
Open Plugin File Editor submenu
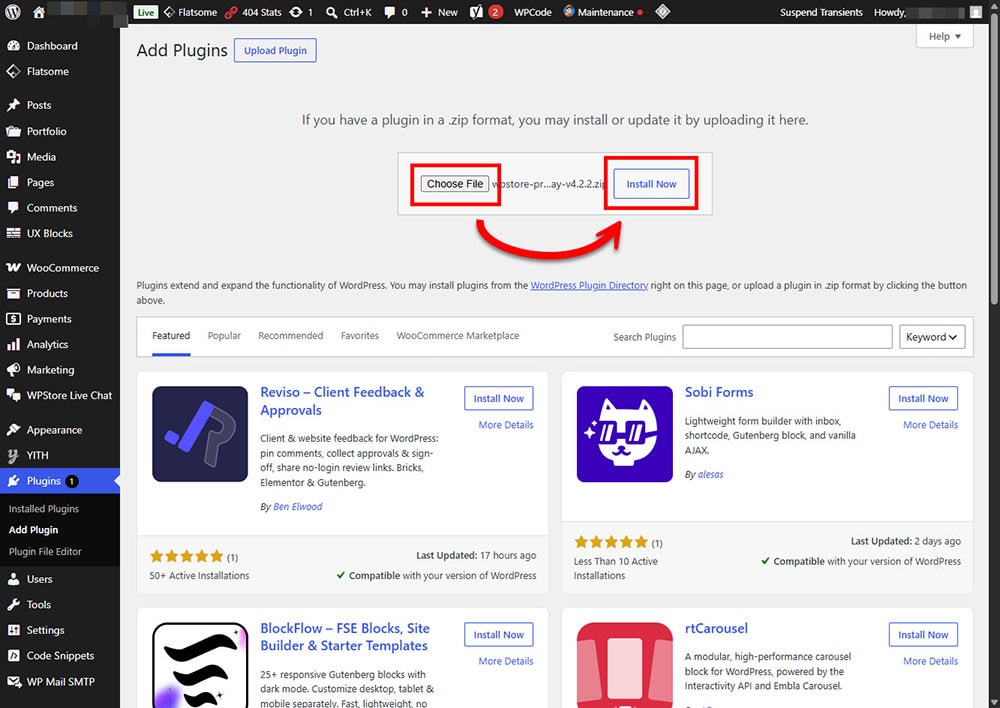(x=45, y=552)
